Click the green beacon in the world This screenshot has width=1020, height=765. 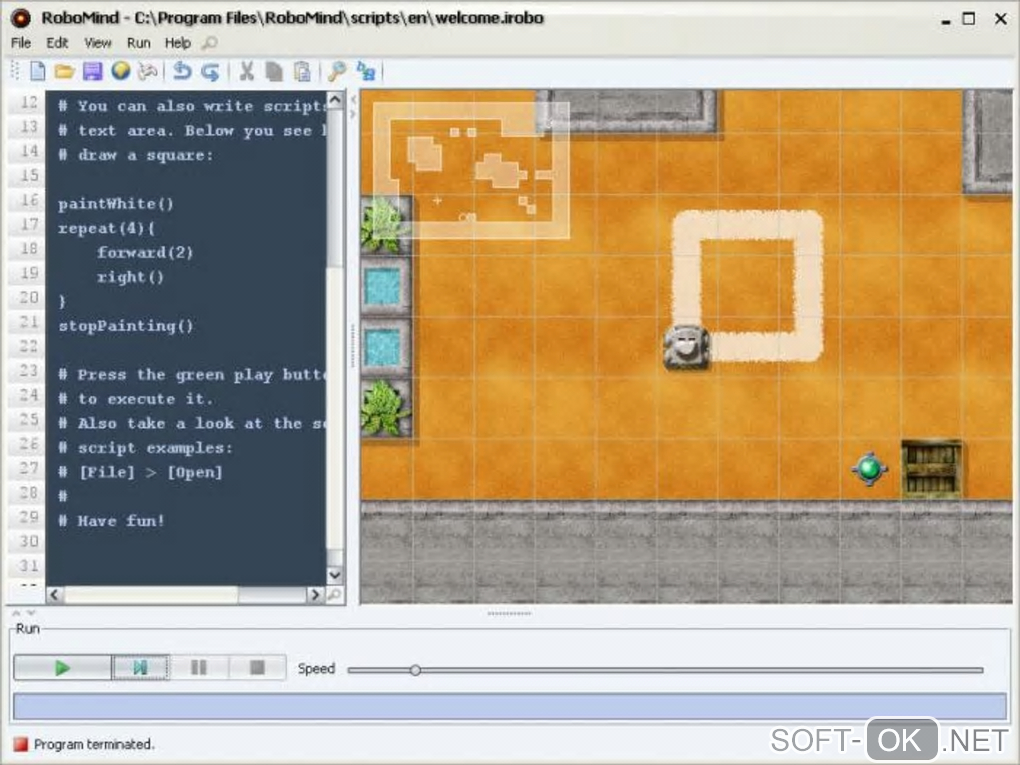click(870, 468)
